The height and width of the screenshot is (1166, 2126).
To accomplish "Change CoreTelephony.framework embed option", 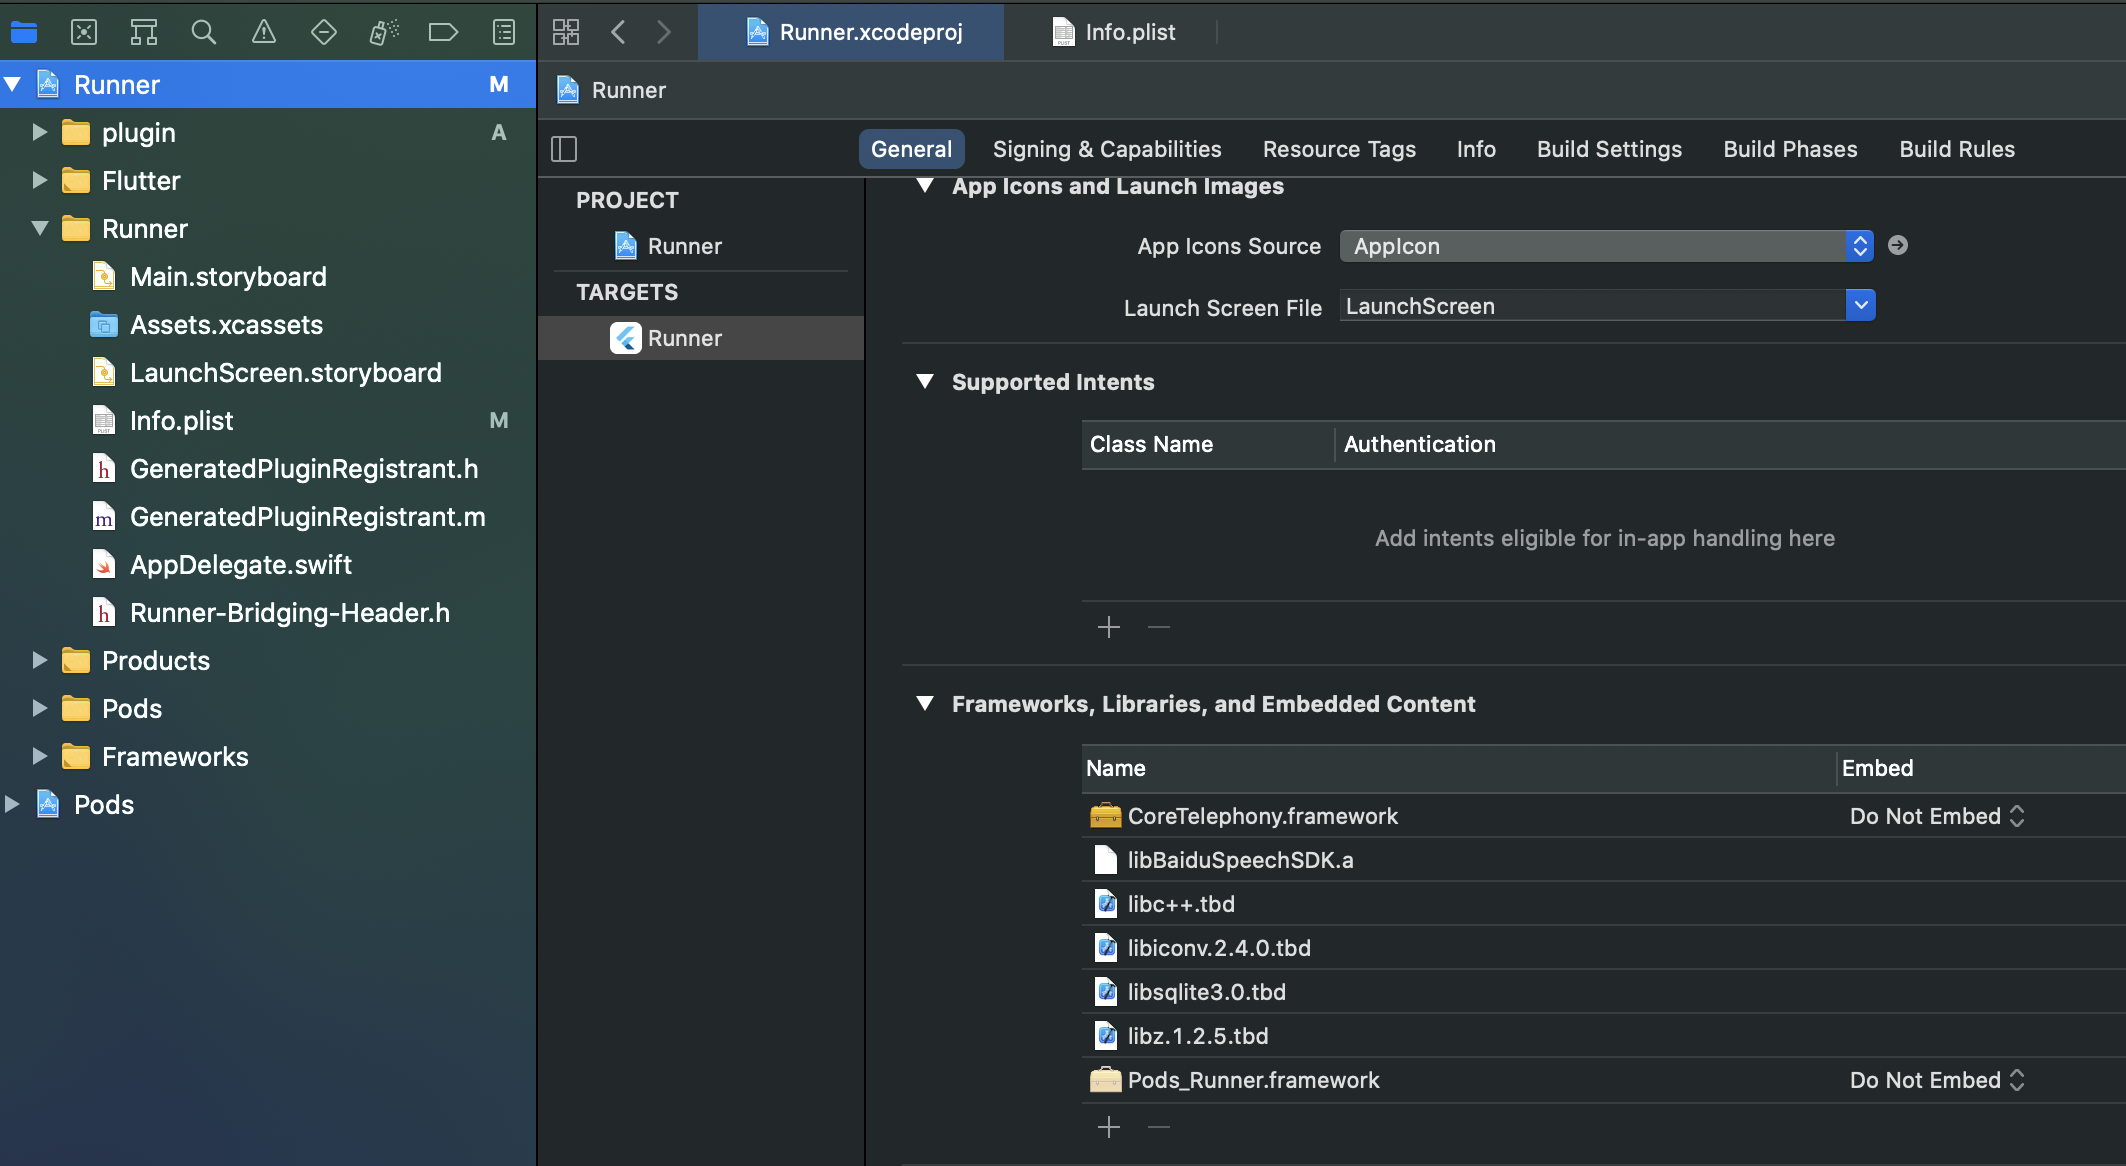I will [1937, 816].
